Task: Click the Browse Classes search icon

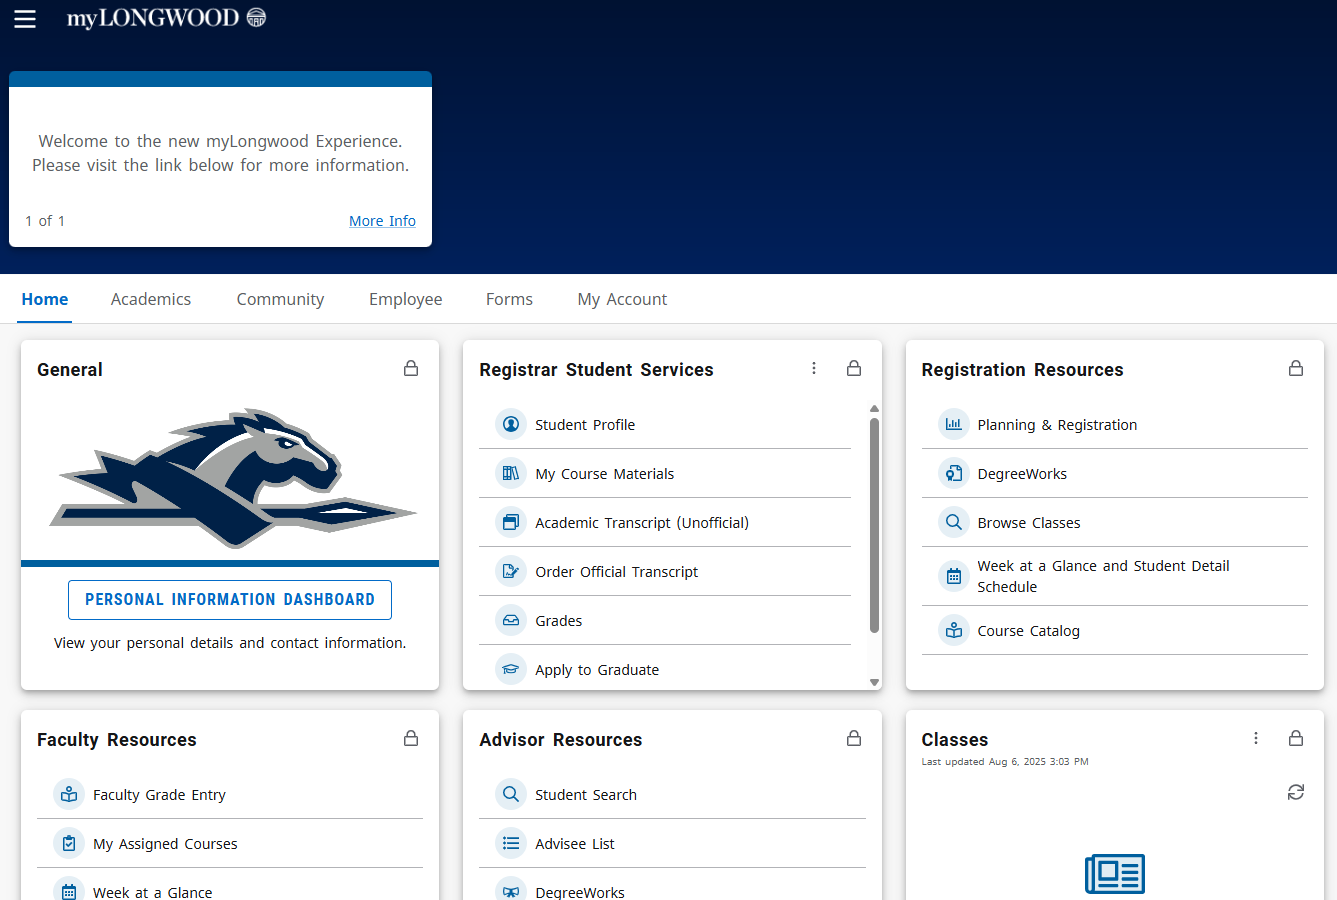Action: pos(954,522)
